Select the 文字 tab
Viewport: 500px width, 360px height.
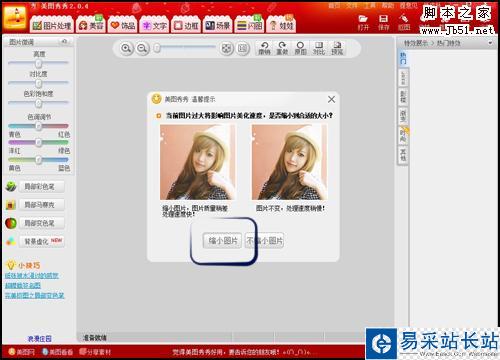[x=154, y=25]
